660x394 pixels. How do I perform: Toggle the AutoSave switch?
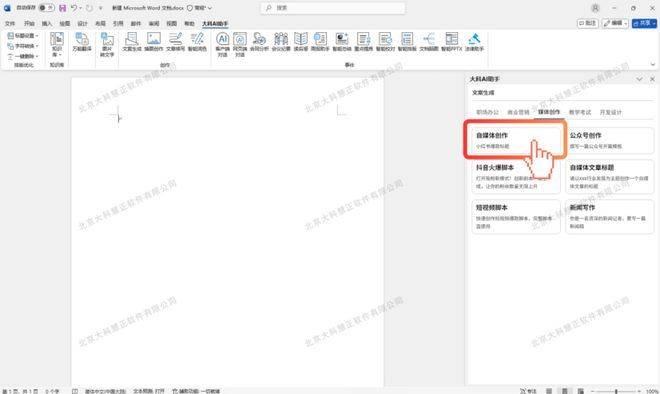tap(46, 8)
